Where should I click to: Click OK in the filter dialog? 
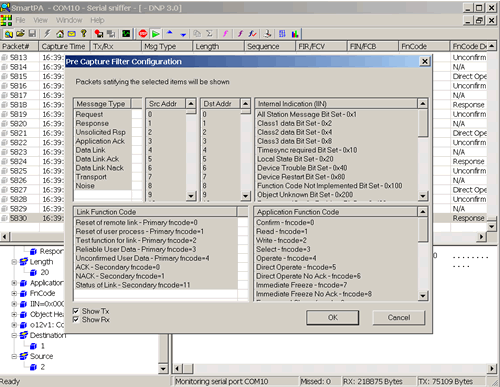(x=333, y=317)
